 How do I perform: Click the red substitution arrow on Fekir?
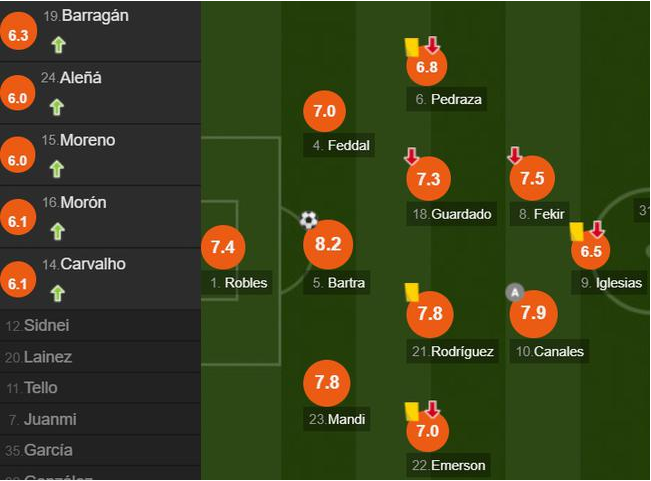click(514, 155)
